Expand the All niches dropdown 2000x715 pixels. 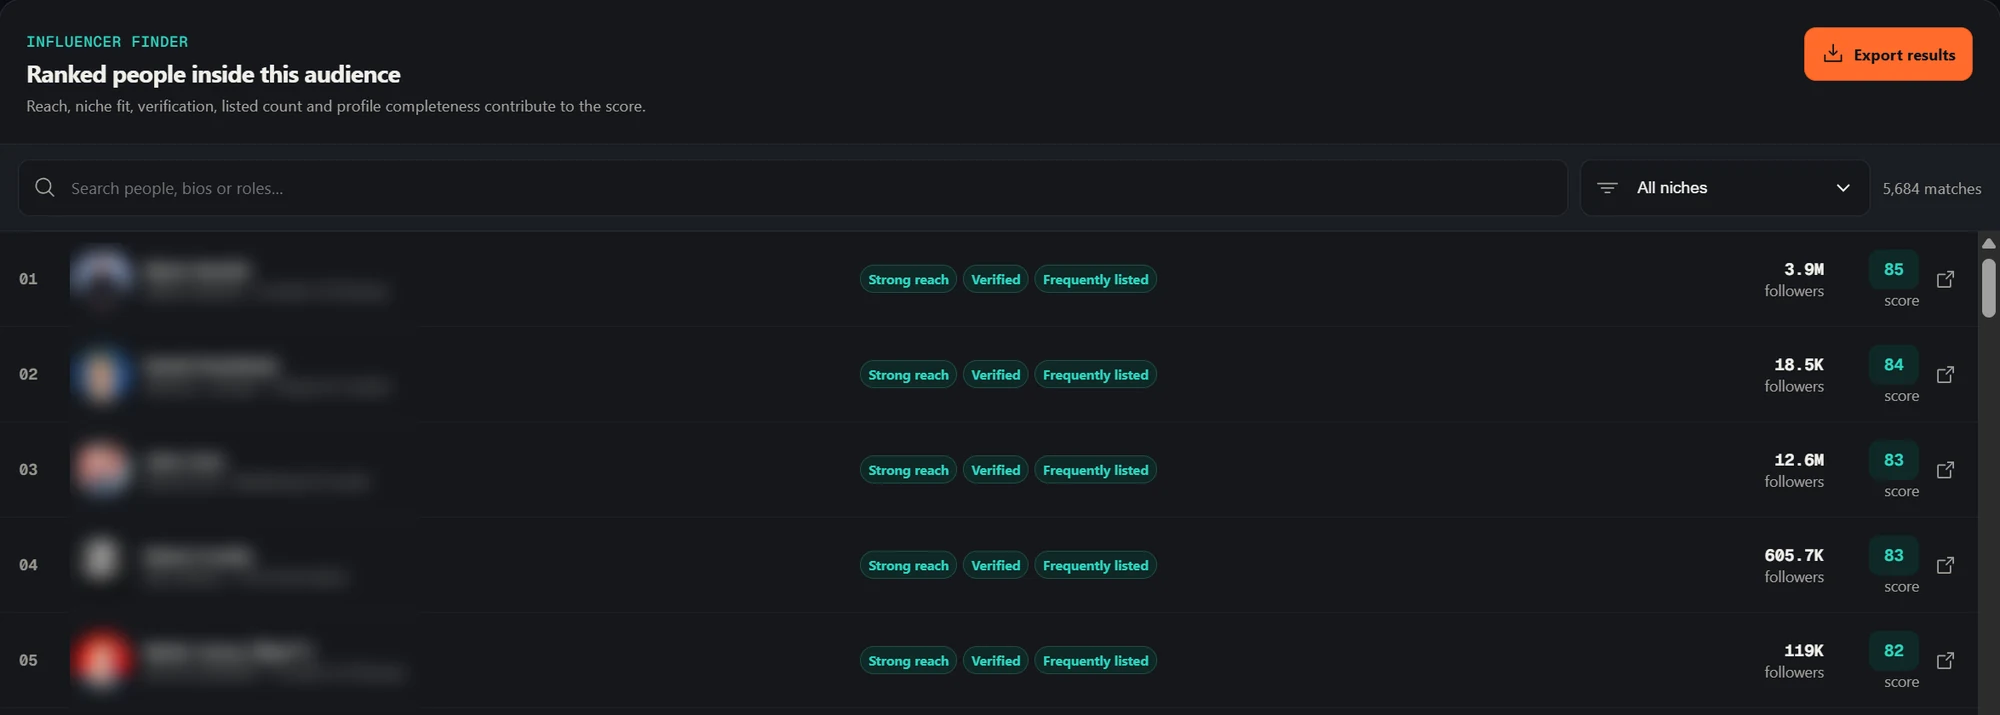[x=1725, y=188]
